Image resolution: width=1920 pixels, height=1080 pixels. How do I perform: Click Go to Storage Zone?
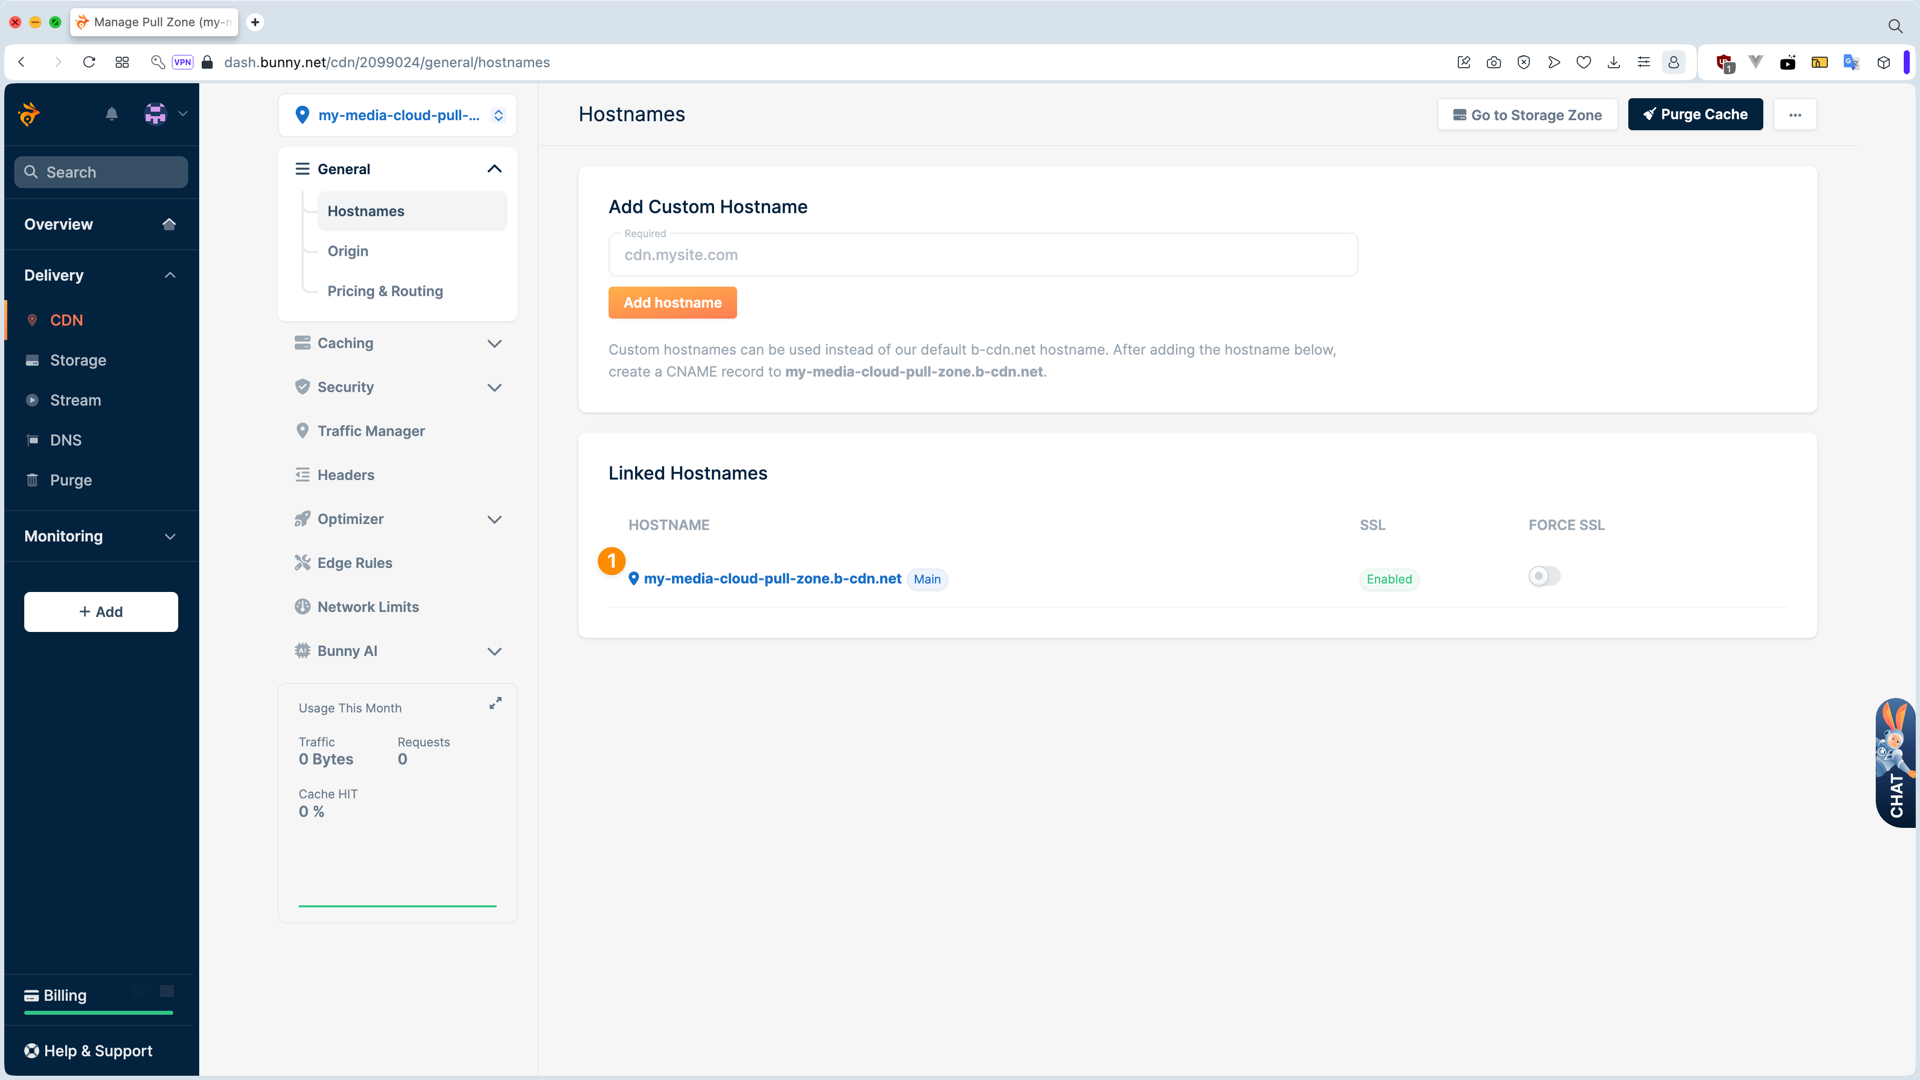1527,114
